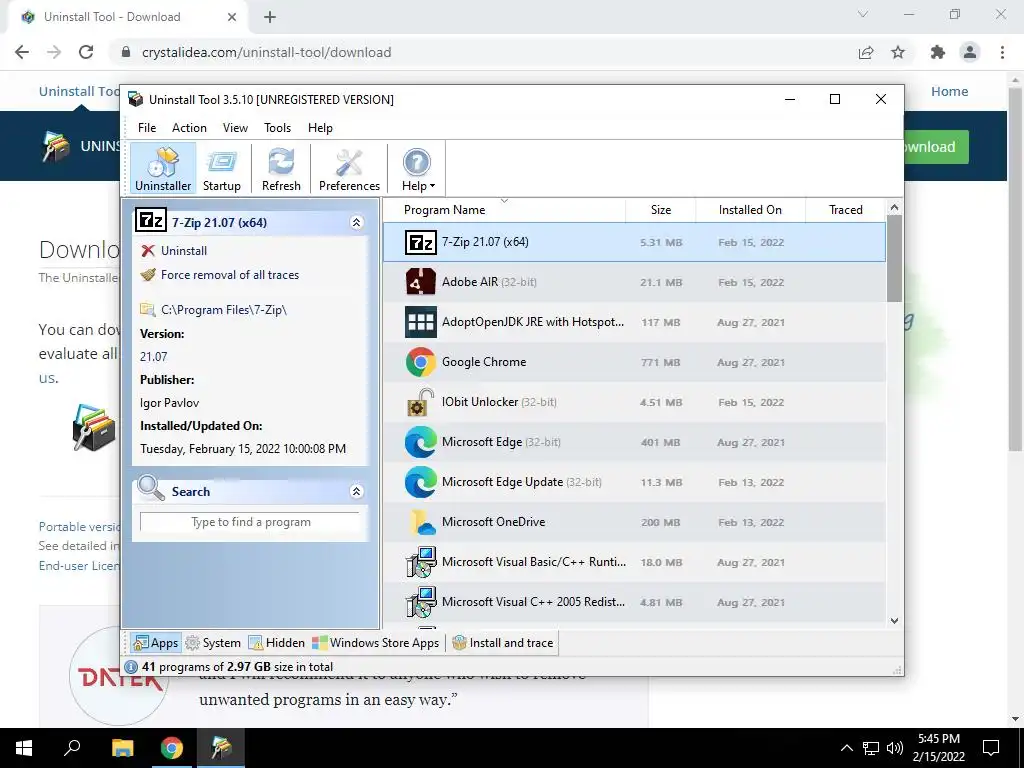
Task: Open the Uninstaller toolbar view
Action: 163,169
